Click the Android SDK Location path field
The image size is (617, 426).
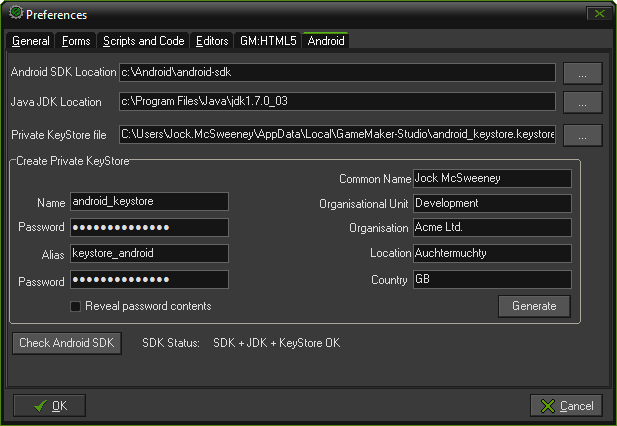click(x=336, y=72)
